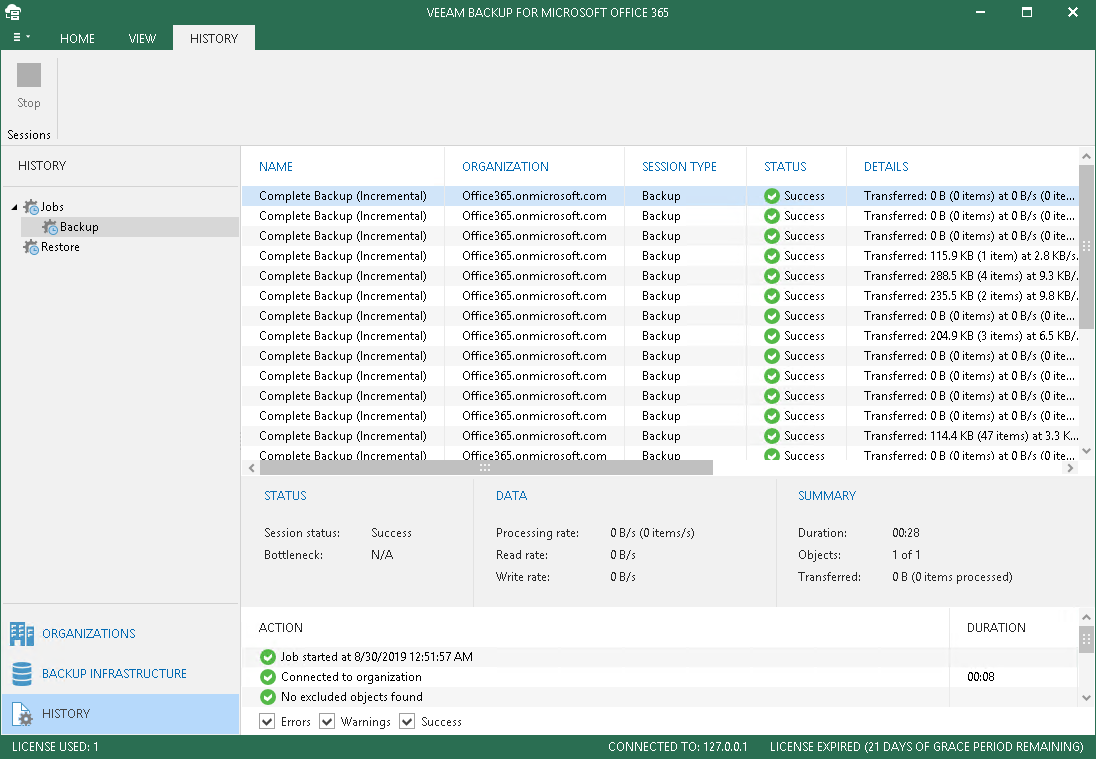Screen dimensions: 1096x759
Task: Open the ORGANIZATIONS navigation view
Action: tap(89, 634)
